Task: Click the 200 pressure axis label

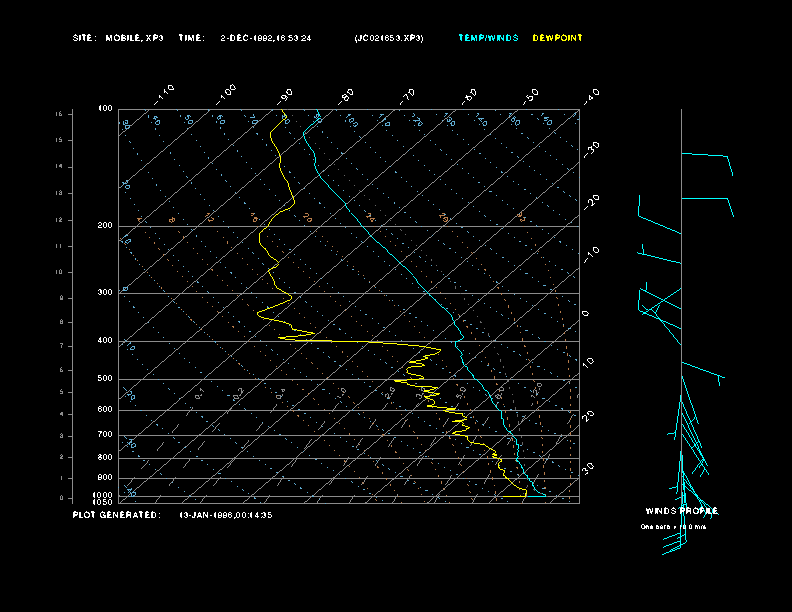Action: pos(105,226)
